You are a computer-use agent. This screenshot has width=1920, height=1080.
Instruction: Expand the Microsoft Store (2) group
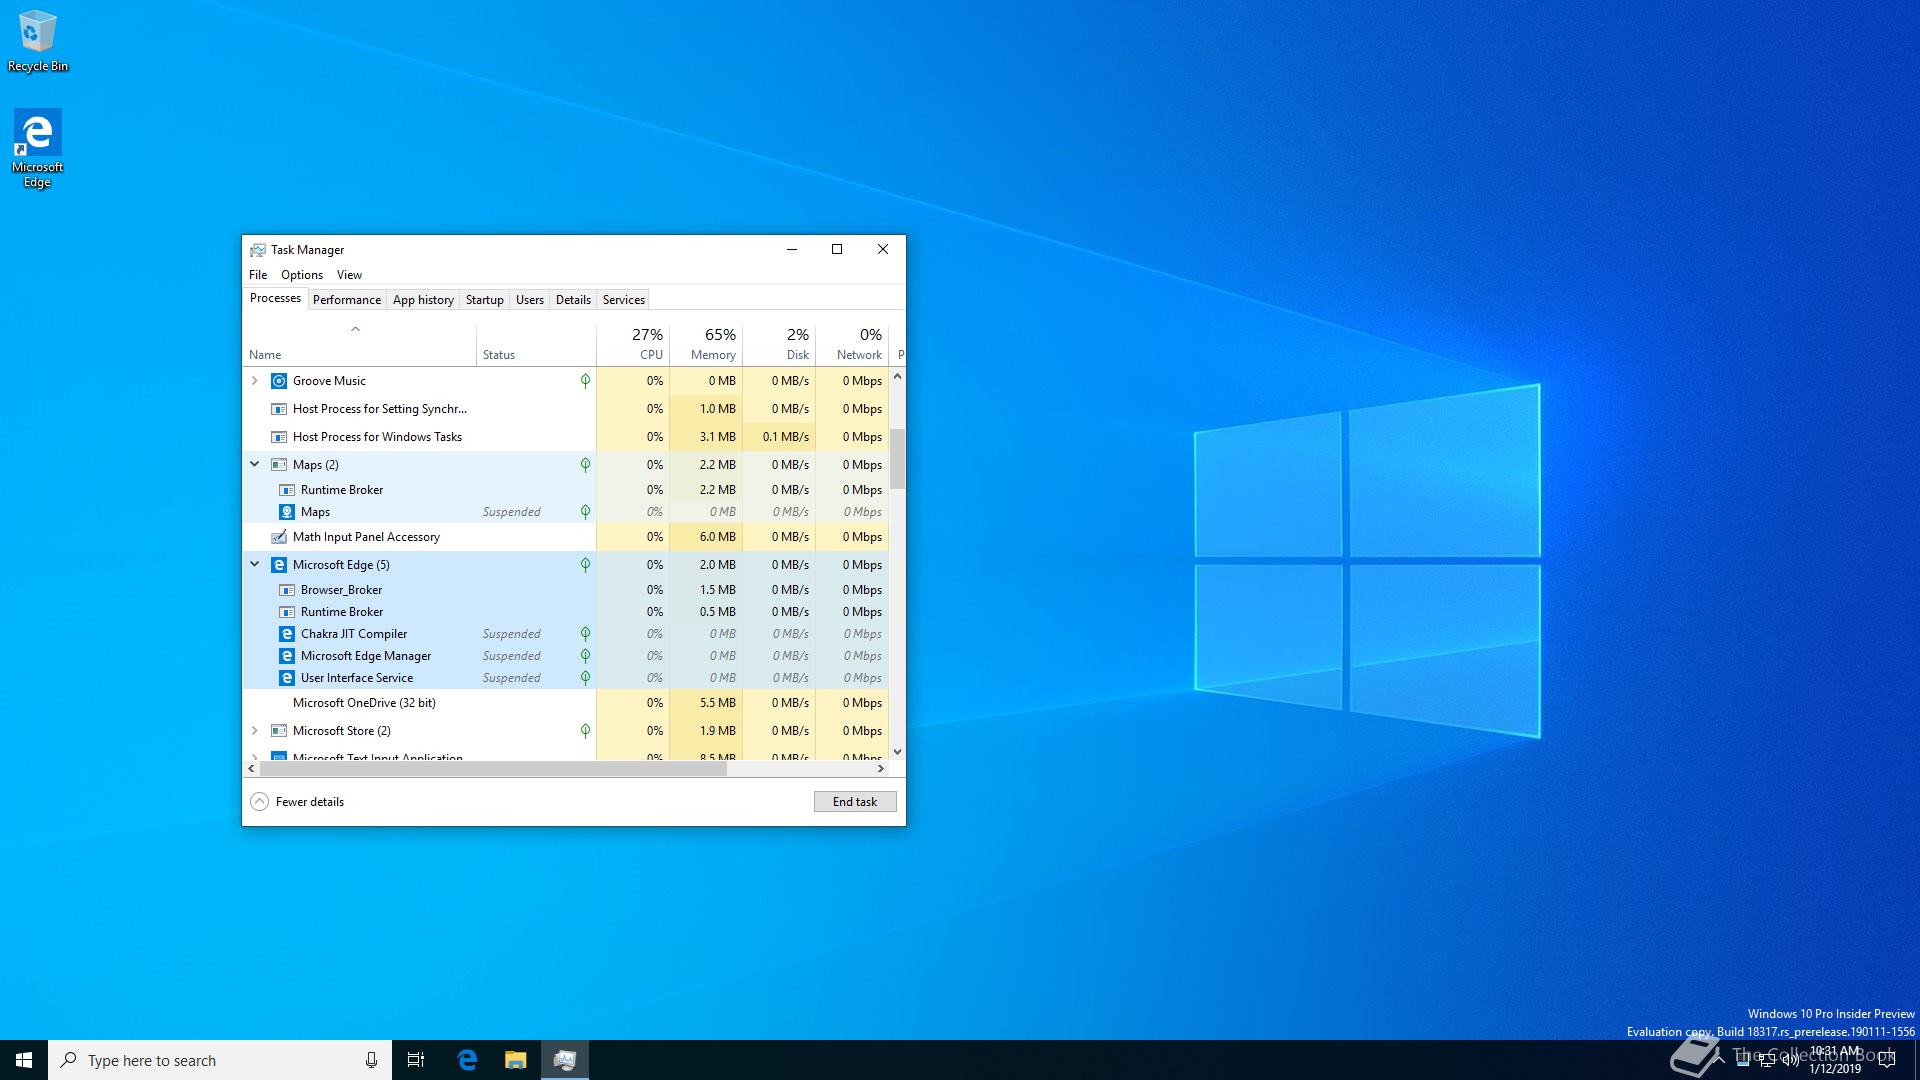(254, 731)
